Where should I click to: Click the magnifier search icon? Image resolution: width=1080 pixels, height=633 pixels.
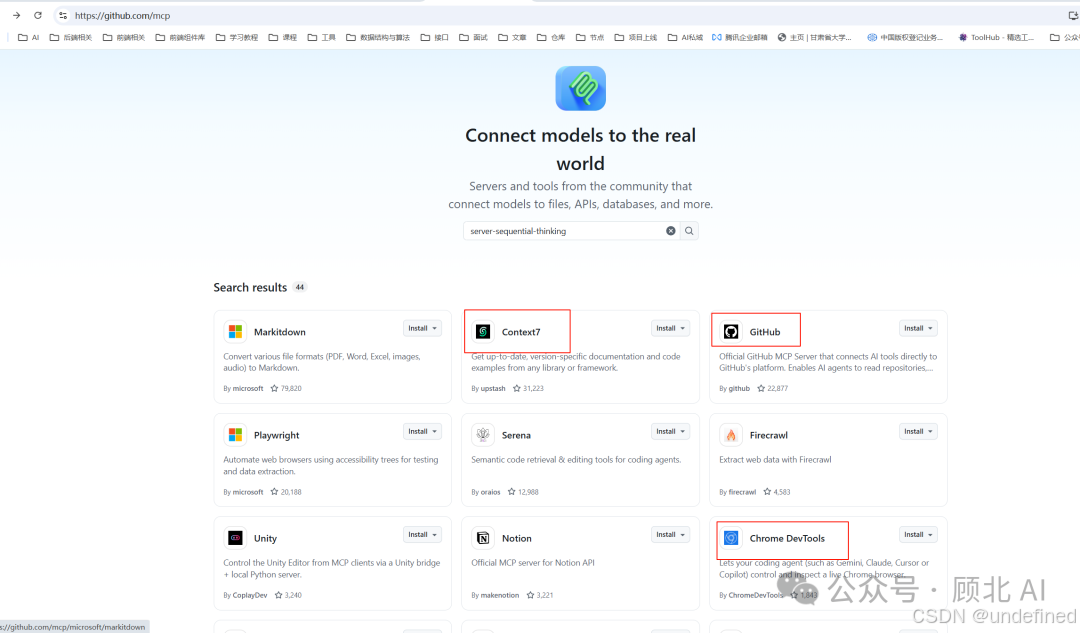pyautogui.click(x=689, y=231)
